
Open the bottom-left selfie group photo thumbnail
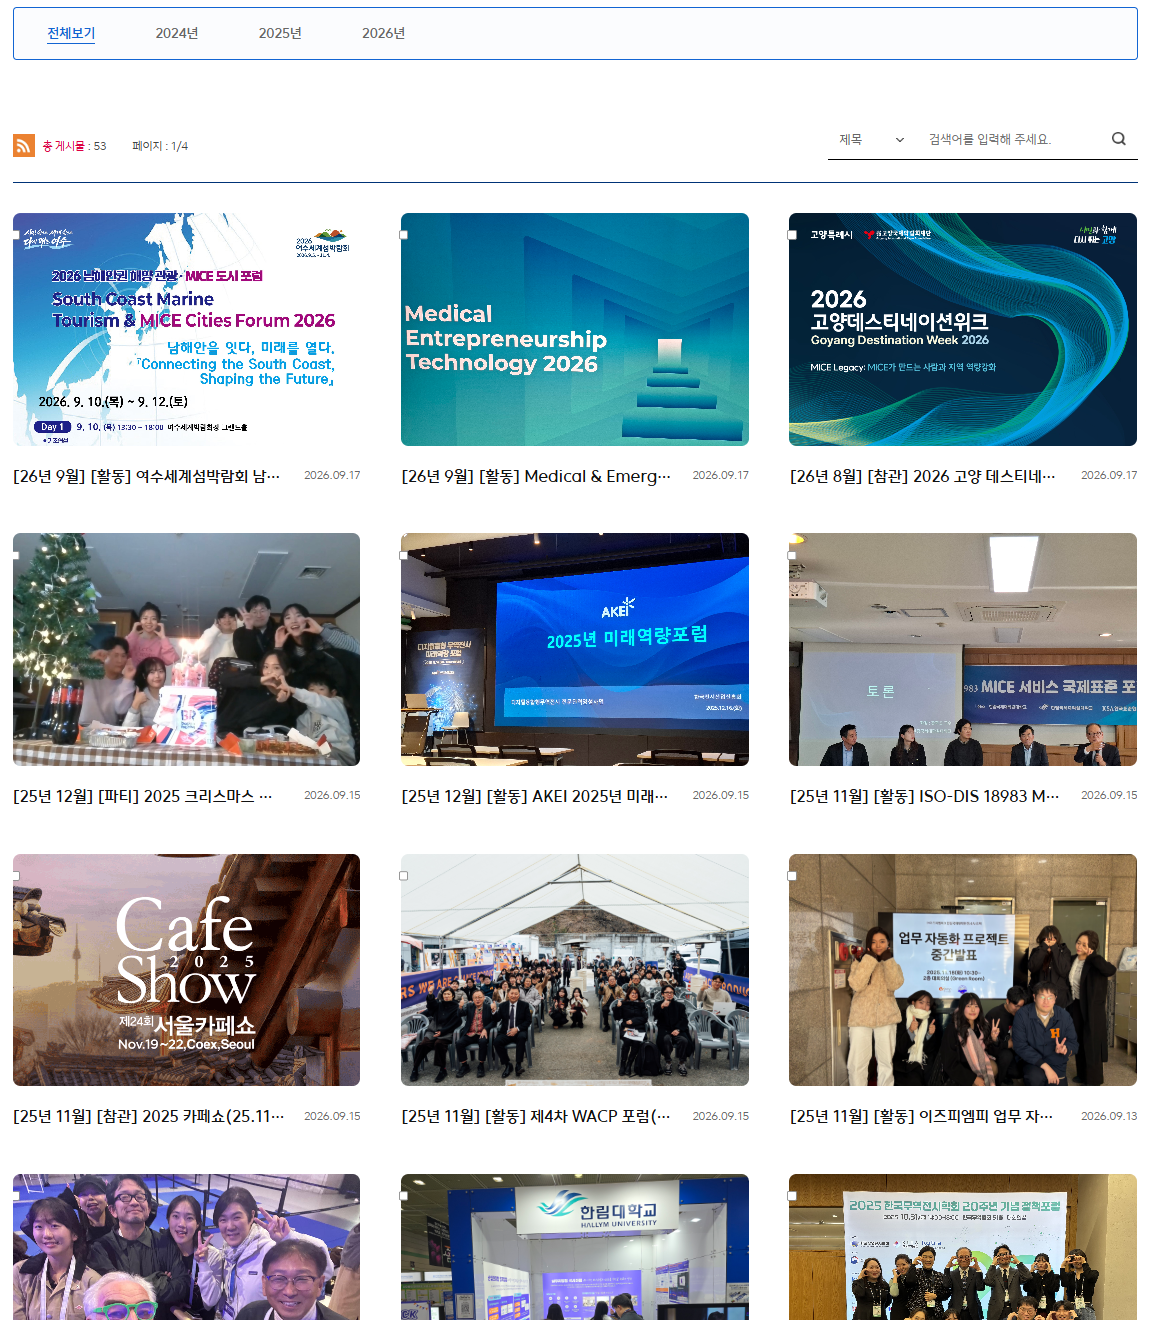(x=186, y=1247)
